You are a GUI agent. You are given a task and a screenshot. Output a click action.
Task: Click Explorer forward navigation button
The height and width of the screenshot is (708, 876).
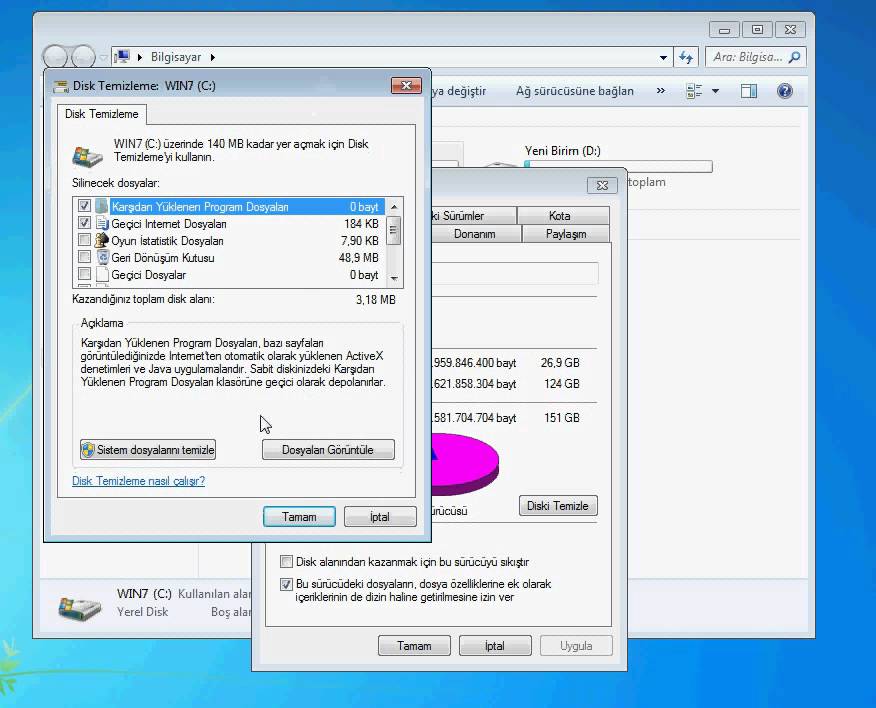click(x=84, y=56)
